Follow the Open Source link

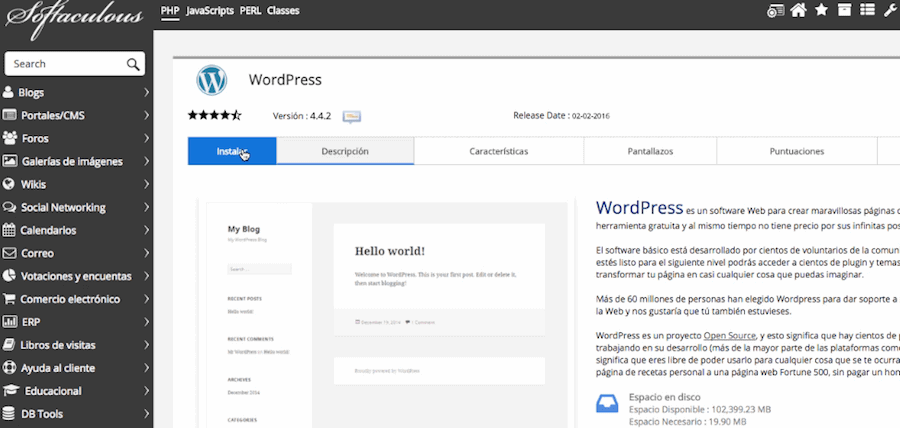[x=730, y=335]
